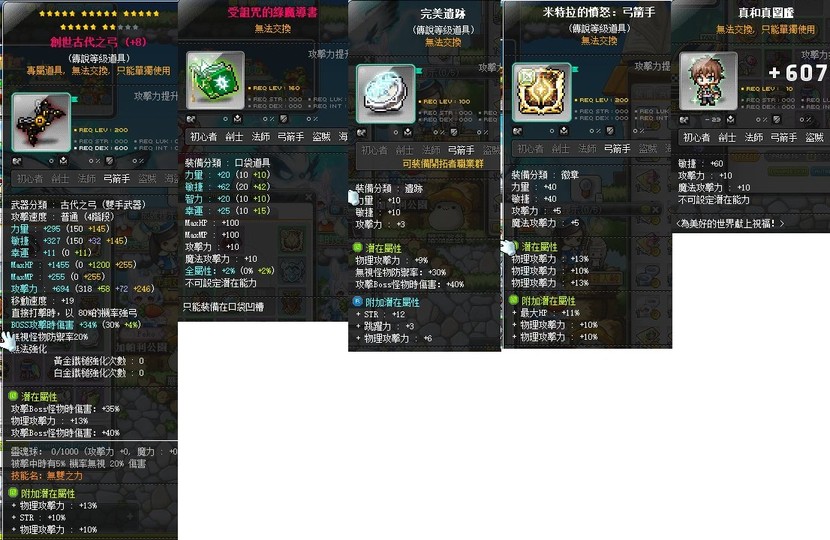Click the 只能裝備在口袋凹槽 note
The image size is (830, 540).
click(x=223, y=307)
